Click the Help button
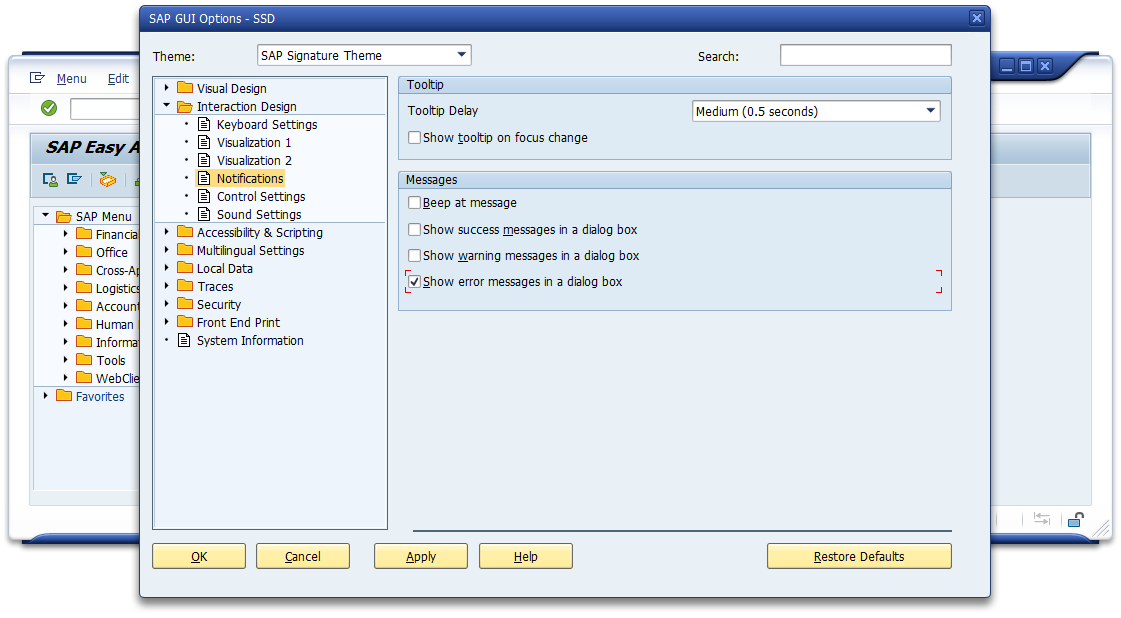Image resolution: width=1121 pixels, height=618 pixels. (x=525, y=556)
